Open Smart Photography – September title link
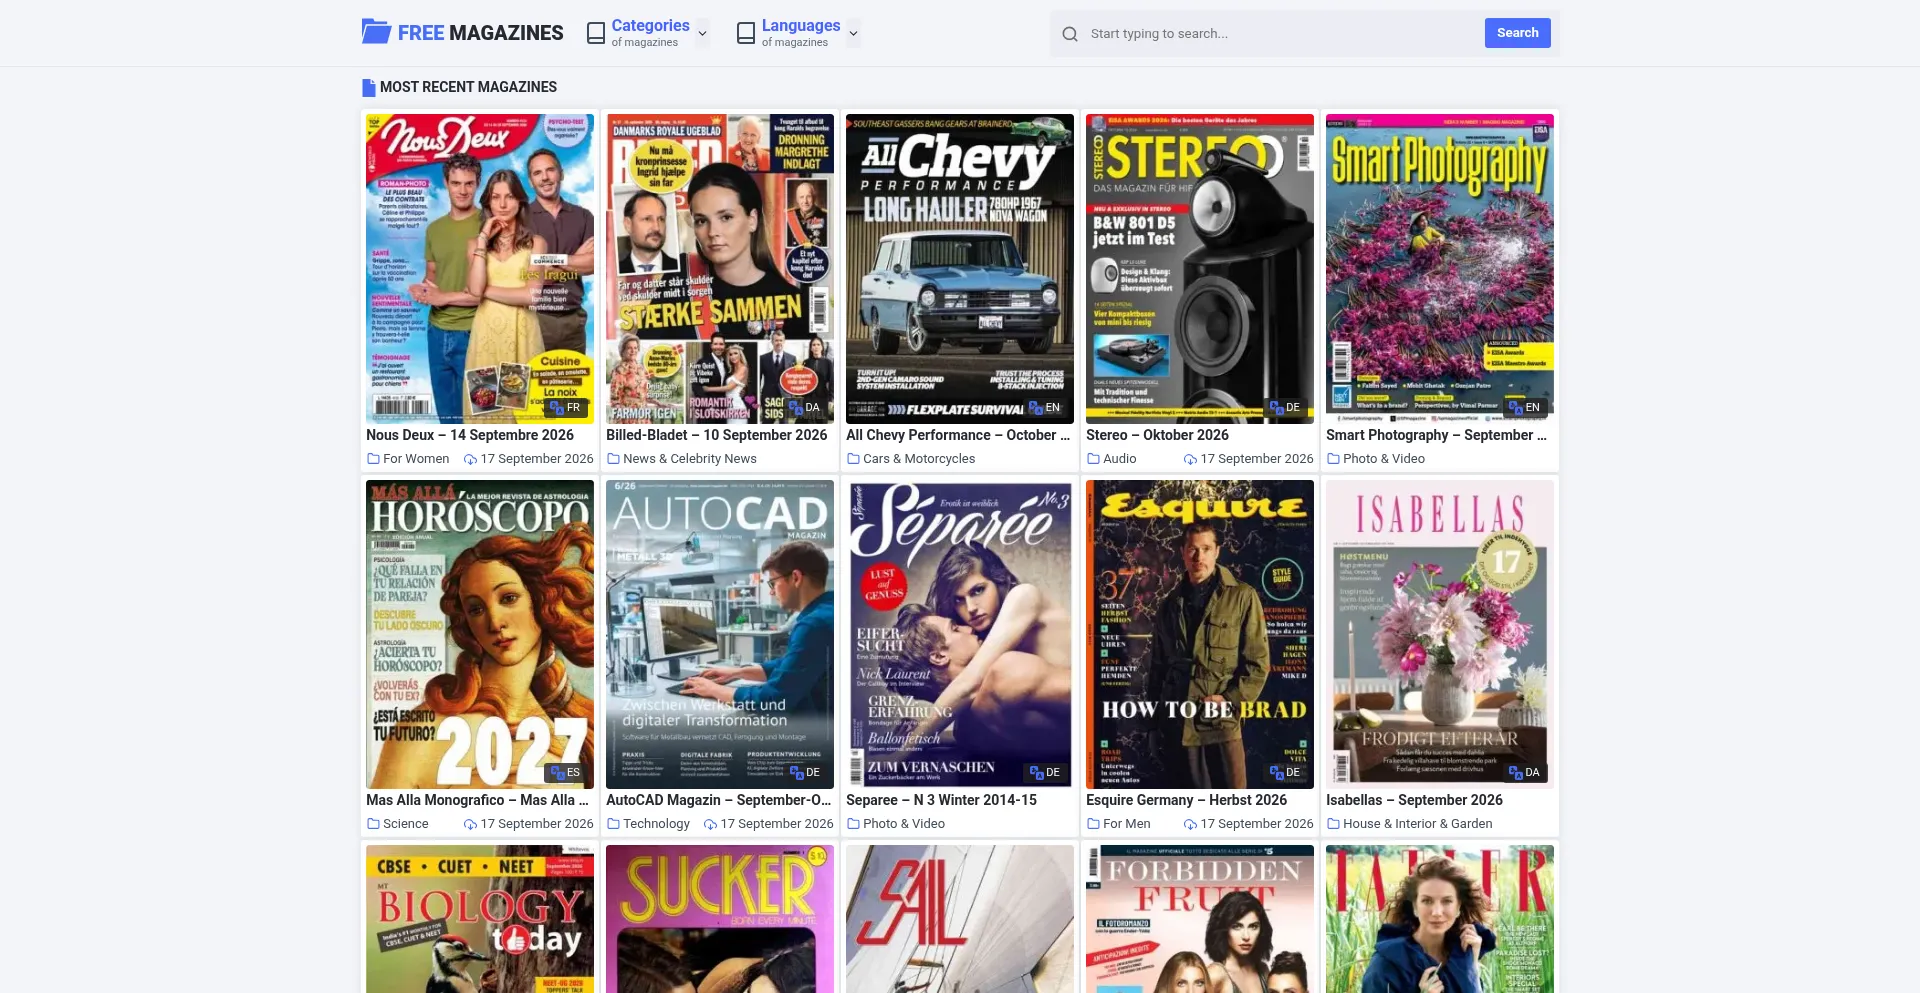The image size is (1920, 993). [x=1436, y=435]
